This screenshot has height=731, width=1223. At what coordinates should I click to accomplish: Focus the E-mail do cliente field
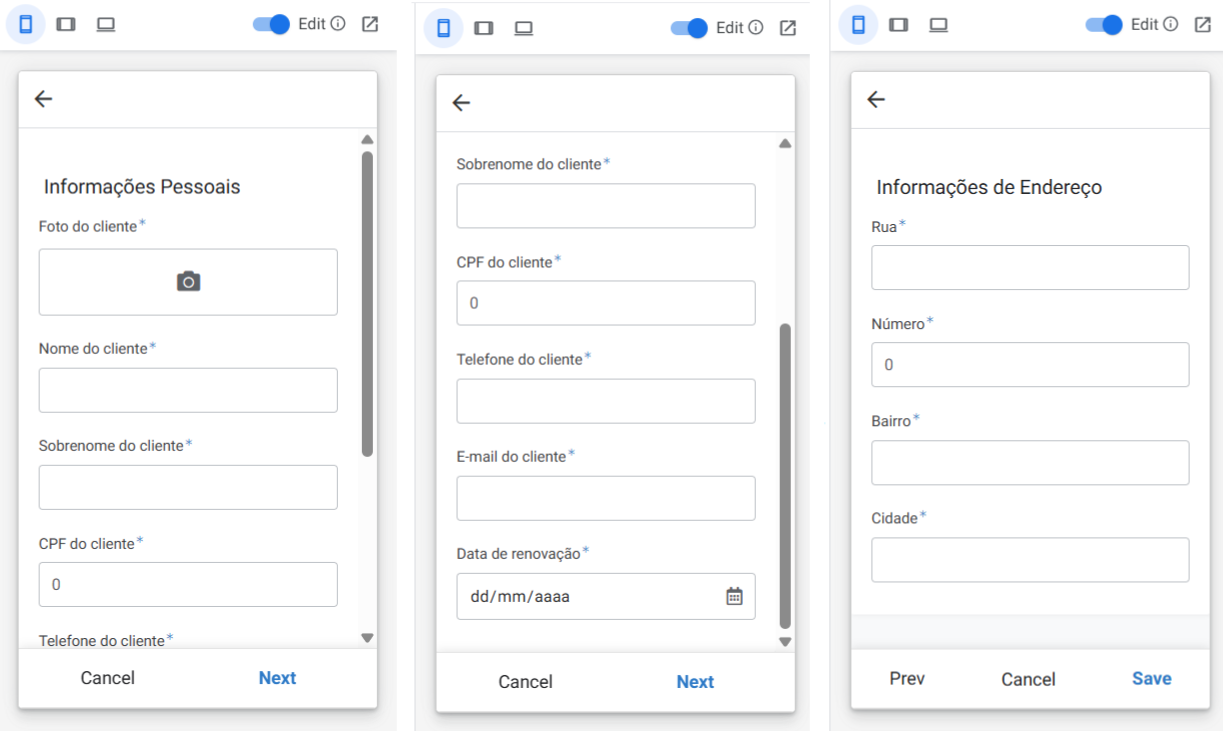click(606, 498)
